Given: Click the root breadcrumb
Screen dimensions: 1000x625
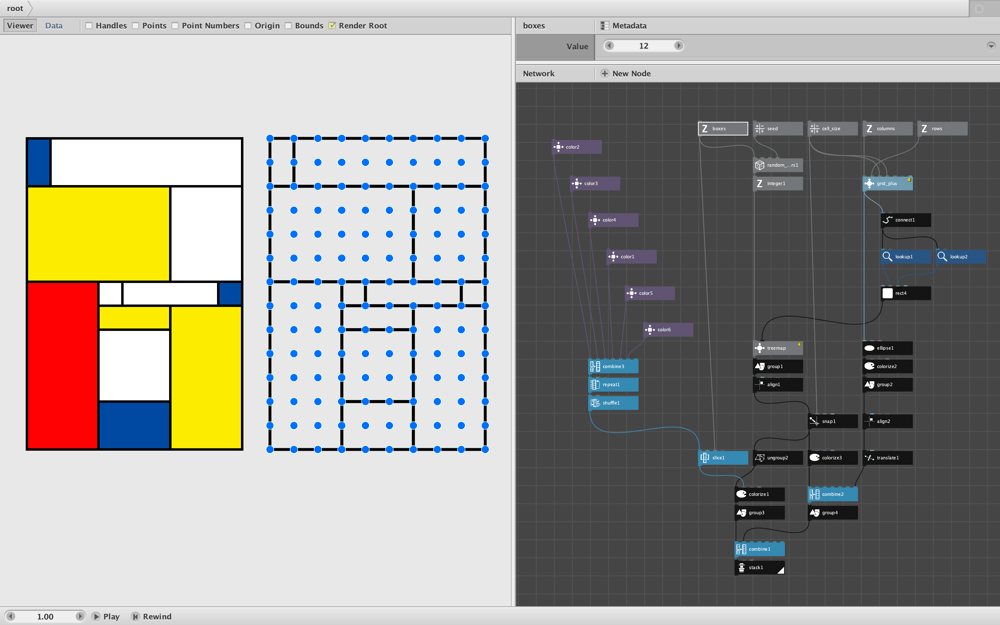Looking at the screenshot, I should (x=15, y=8).
